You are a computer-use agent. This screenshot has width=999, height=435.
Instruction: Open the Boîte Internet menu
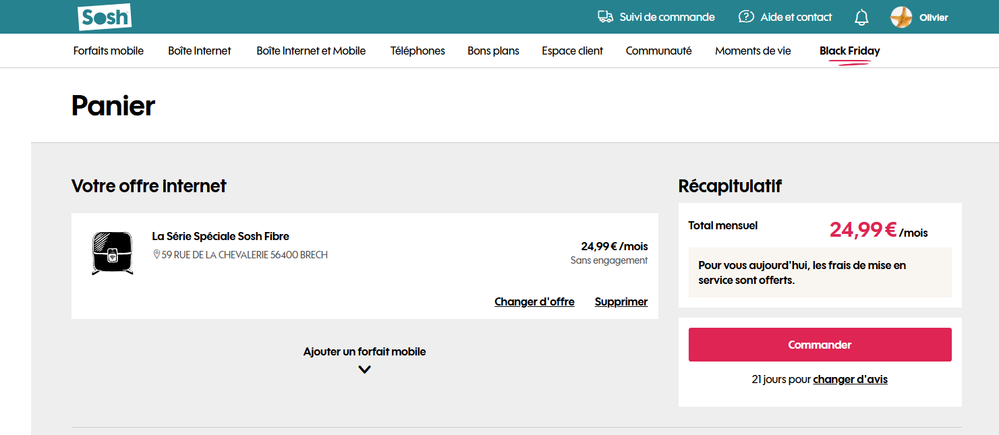pos(199,51)
